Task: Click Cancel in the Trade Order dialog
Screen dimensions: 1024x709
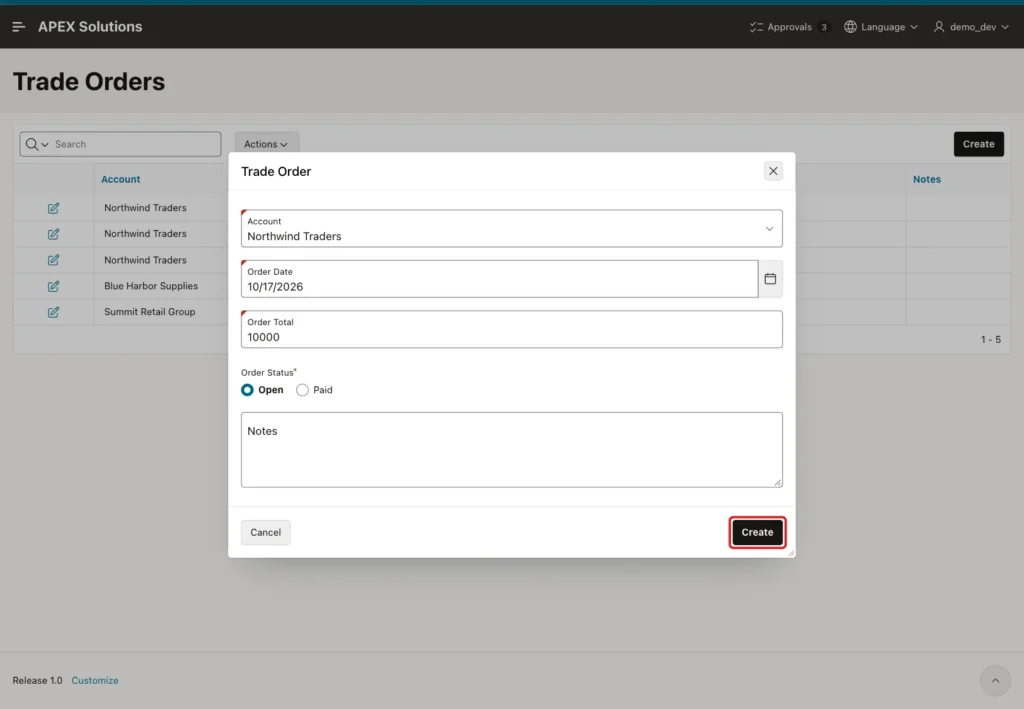Action: (x=265, y=533)
